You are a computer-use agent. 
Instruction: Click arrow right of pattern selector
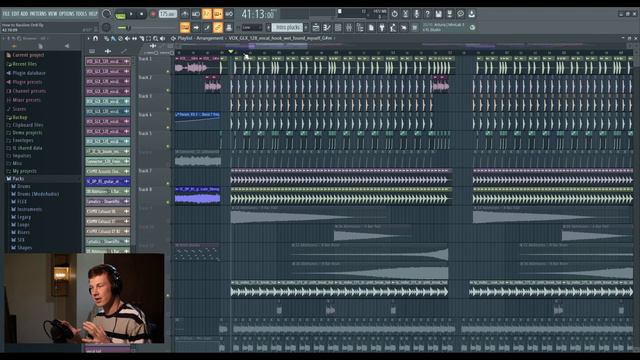[306, 27]
